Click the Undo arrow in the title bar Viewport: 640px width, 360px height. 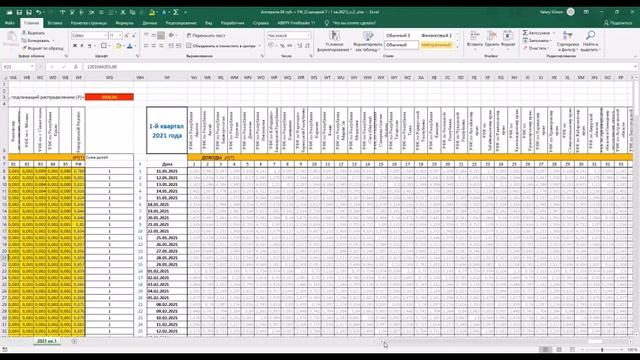(38, 12)
